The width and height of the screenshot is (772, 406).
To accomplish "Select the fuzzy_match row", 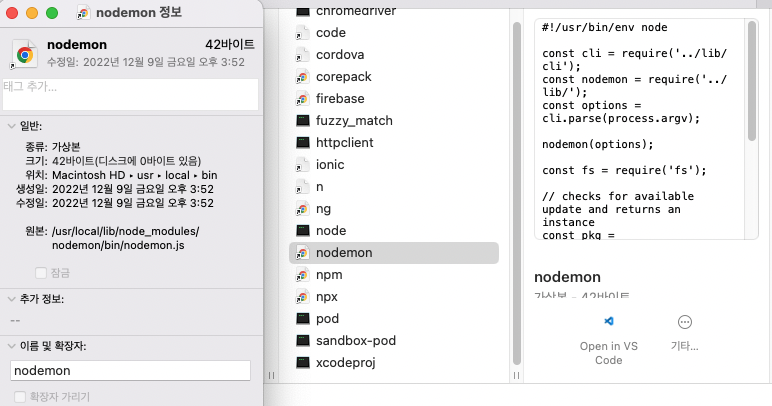I will pyautogui.click(x=394, y=121).
